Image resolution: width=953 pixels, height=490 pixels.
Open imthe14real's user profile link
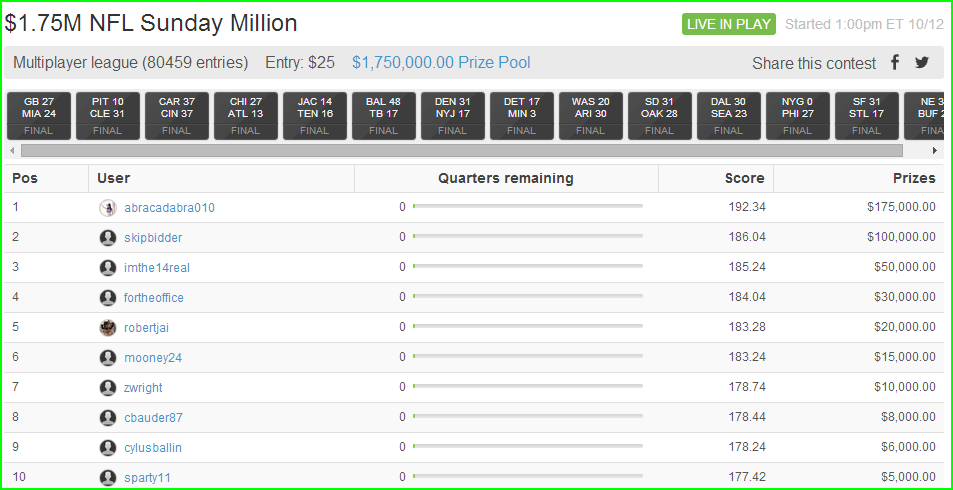(x=157, y=267)
